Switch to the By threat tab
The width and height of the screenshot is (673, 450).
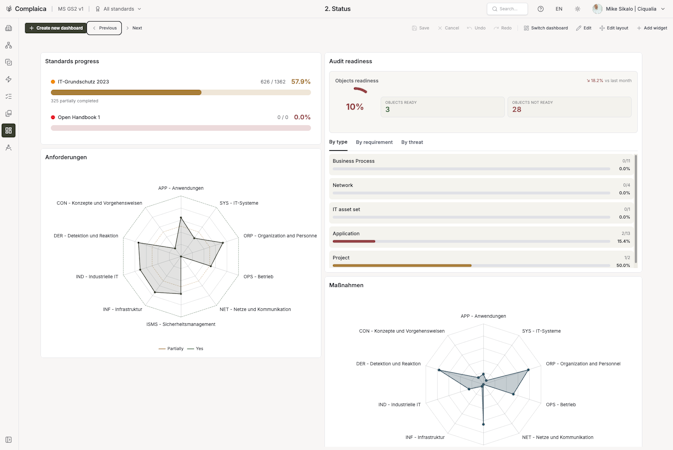tap(412, 142)
